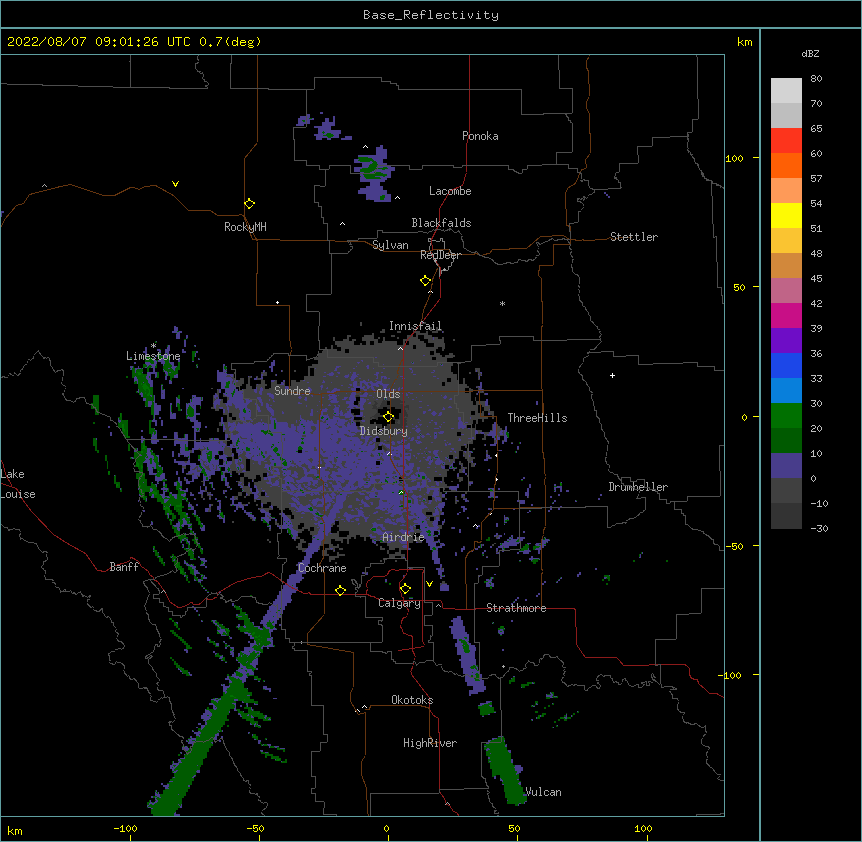Image resolution: width=862 pixels, height=842 pixels.
Task: Click the bright yellow swatch in the dBZ legend
Action: 786,216
